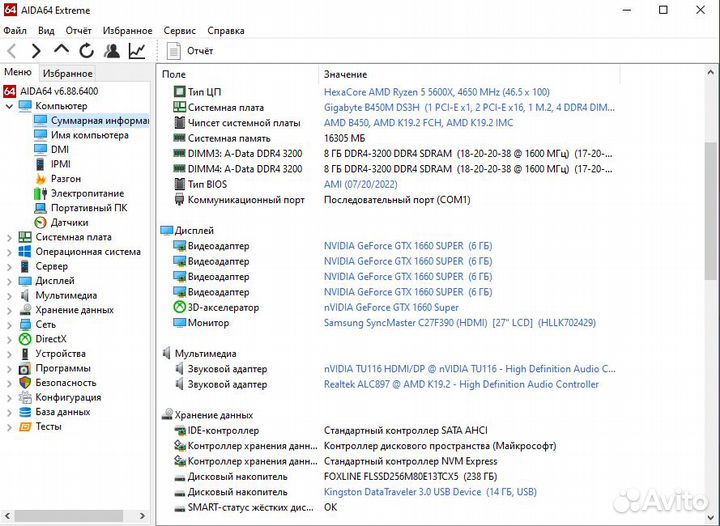
Task: Open the Избранное menu in menu bar
Action: [127, 31]
